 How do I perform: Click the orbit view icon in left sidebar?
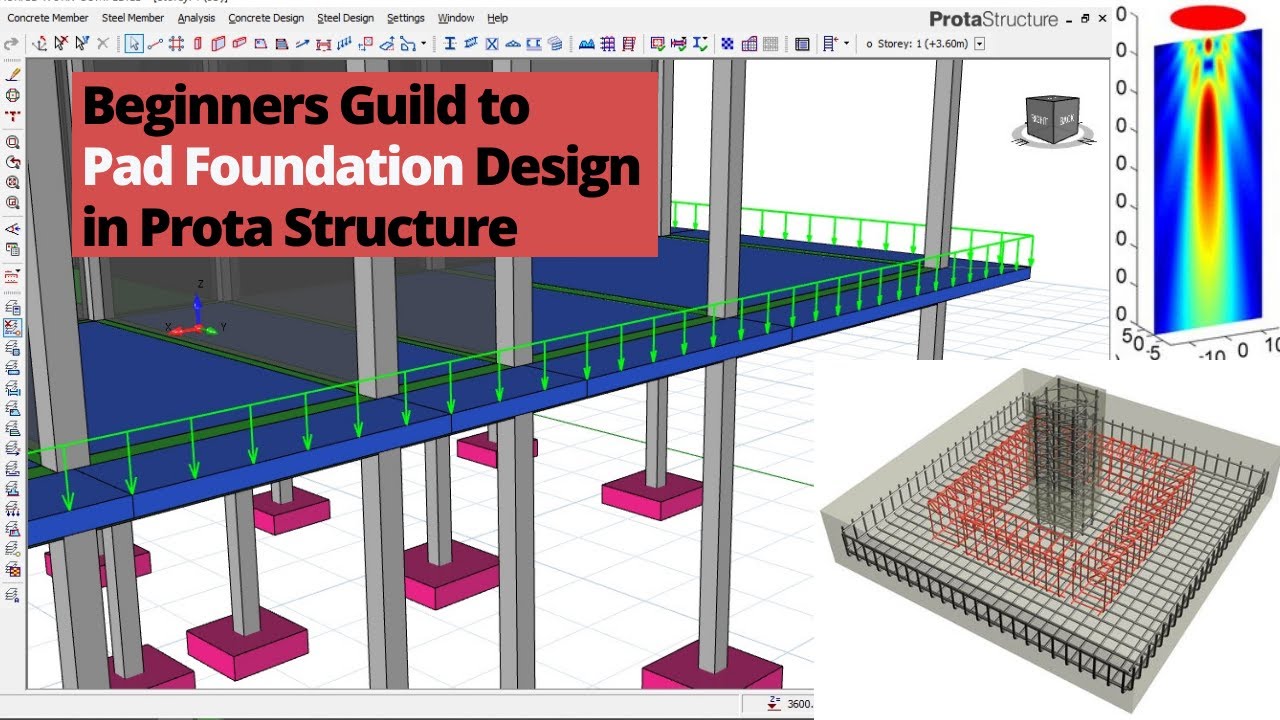pos(13,95)
